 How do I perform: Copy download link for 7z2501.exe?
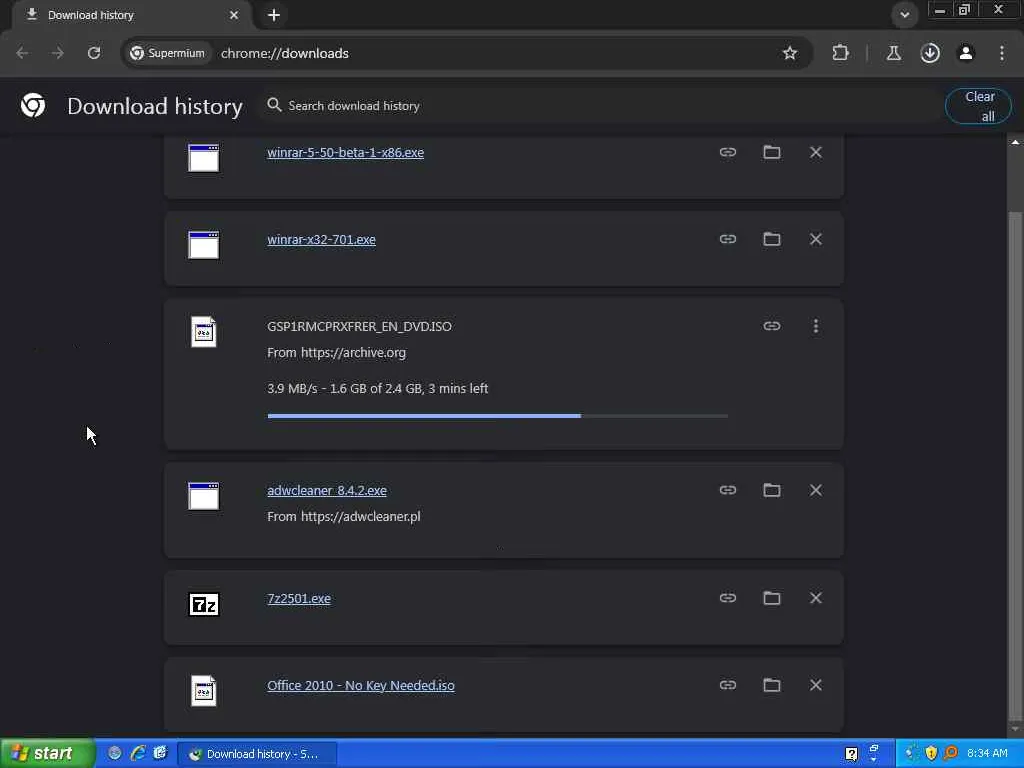[x=728, y=598]
